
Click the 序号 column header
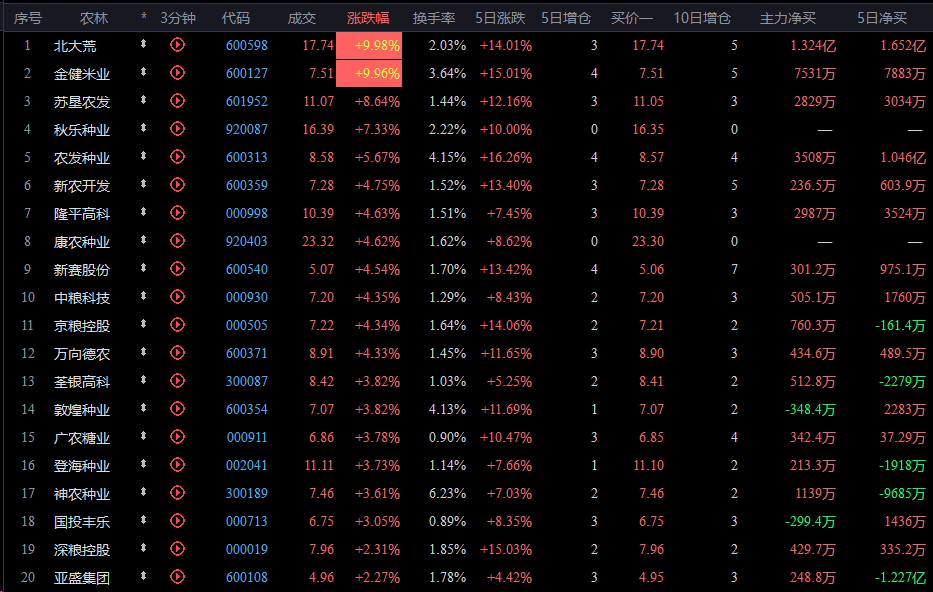[28, 18]
